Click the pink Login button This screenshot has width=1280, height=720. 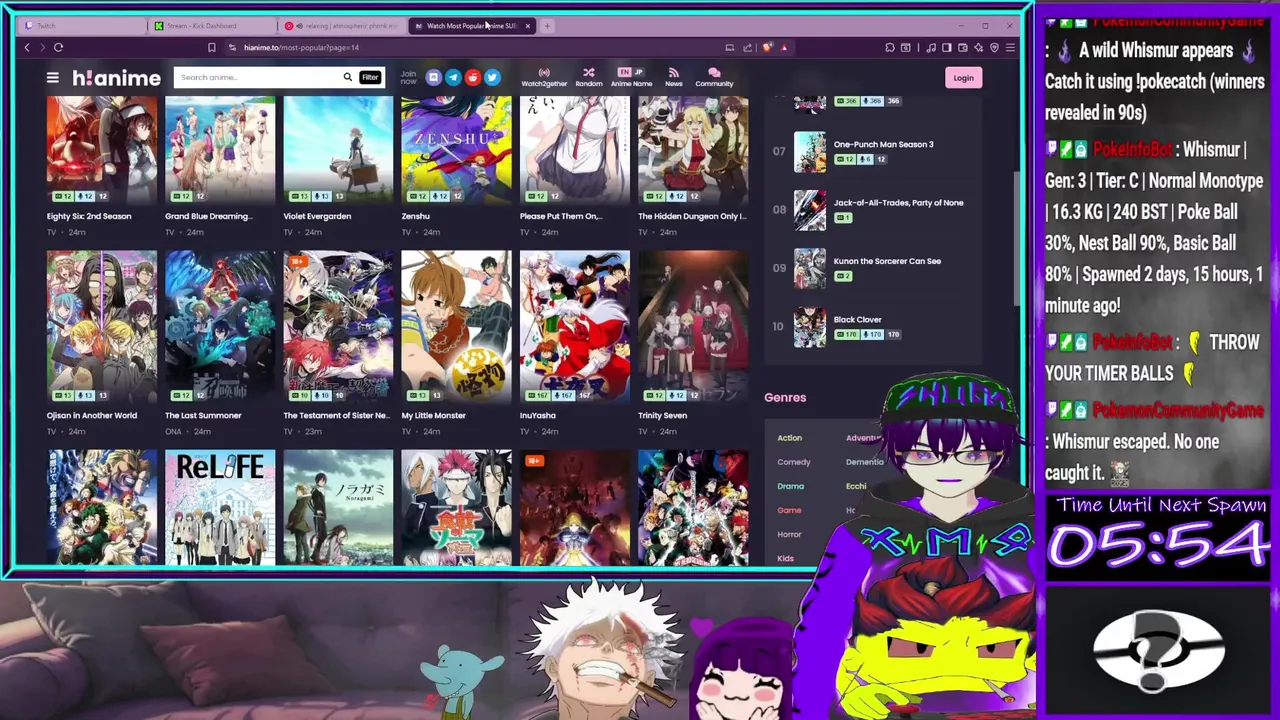pyautogui.click(x=963, y=77)
